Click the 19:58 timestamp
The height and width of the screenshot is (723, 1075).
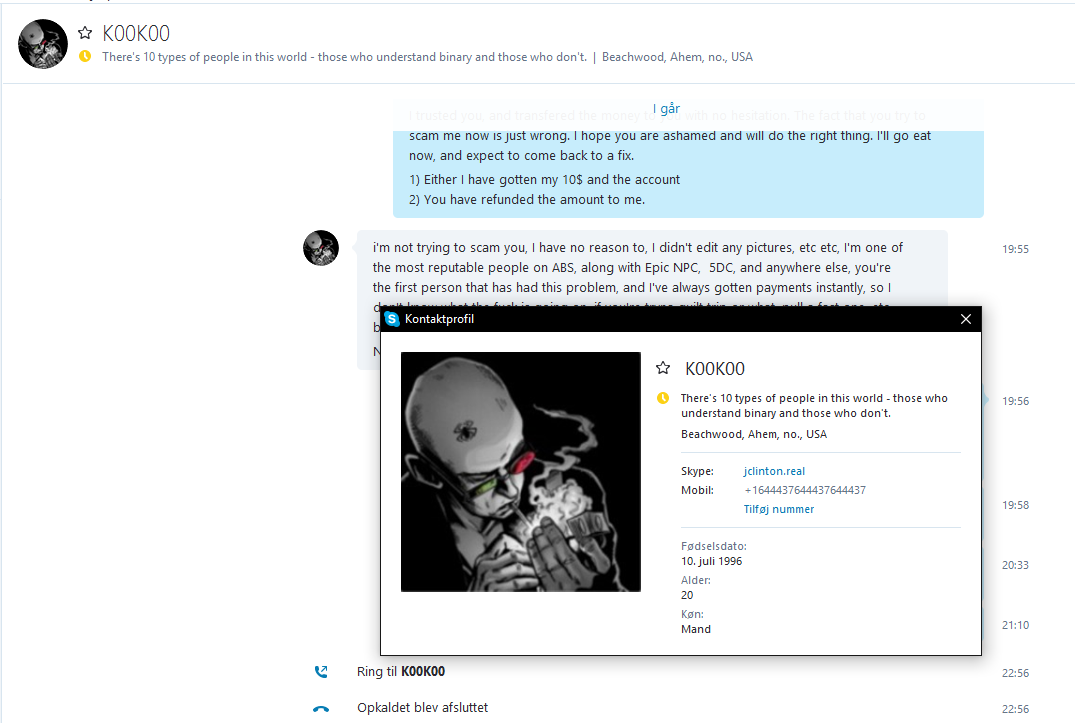pyautogui.click(x=1015, y=506)
